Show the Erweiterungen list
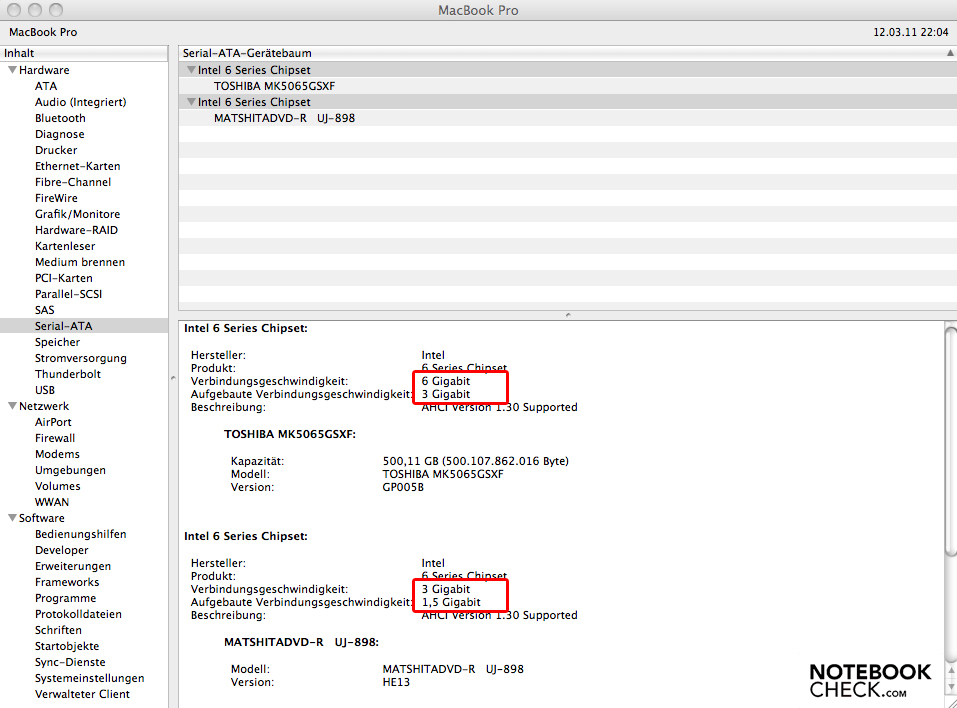The height and width of the screenshot is (708, 957). [x=73, y=566]
